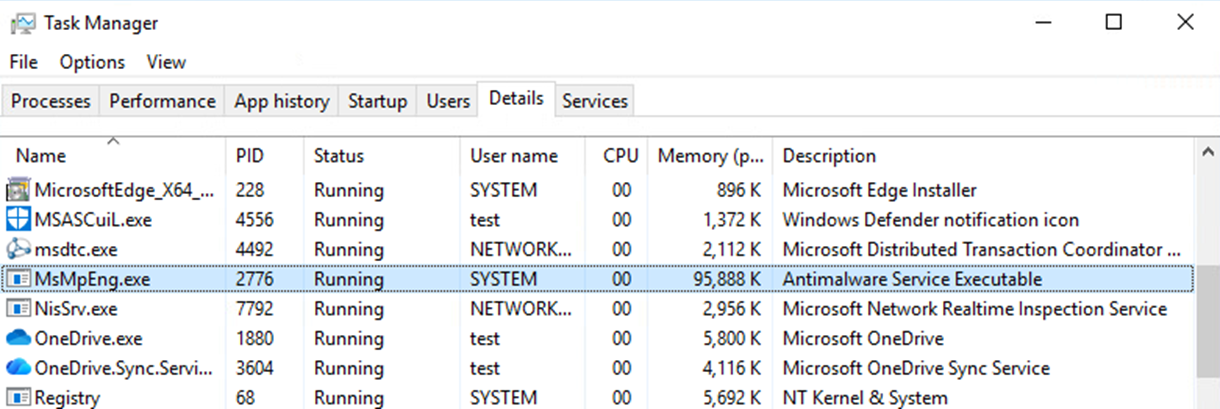
Task: Click the Registry process icon
Action: click(18, 398)
